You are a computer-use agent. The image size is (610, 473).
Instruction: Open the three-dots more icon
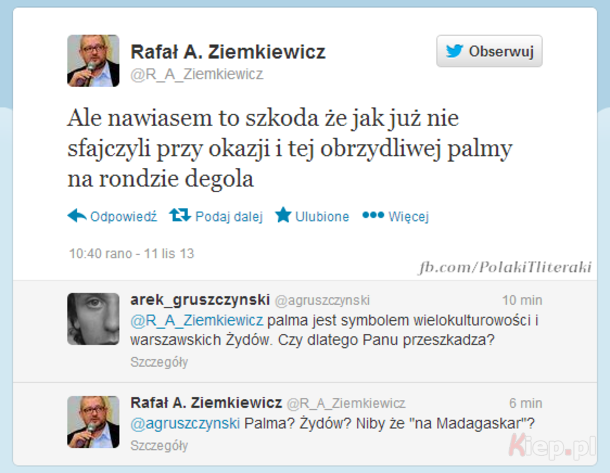(373, 215)
